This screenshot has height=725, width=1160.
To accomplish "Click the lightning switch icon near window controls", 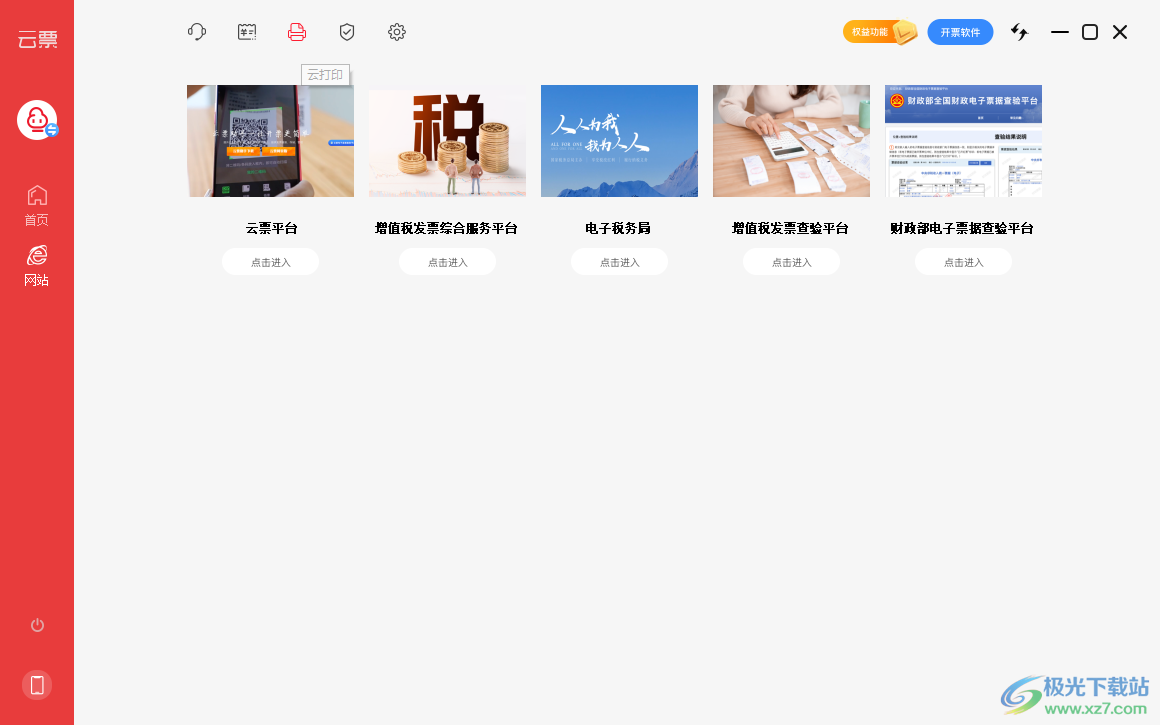I will (x=1019, y=32).
